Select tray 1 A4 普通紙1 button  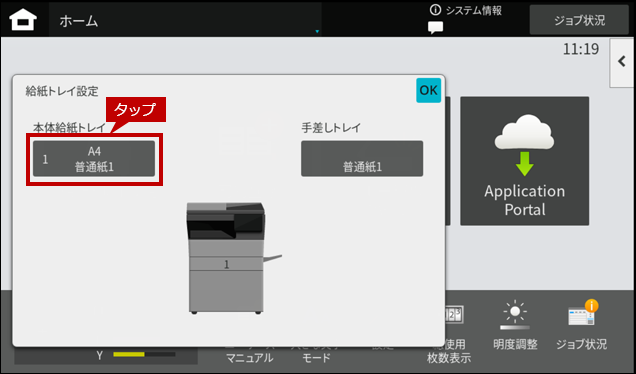click(x=94, y=159)
